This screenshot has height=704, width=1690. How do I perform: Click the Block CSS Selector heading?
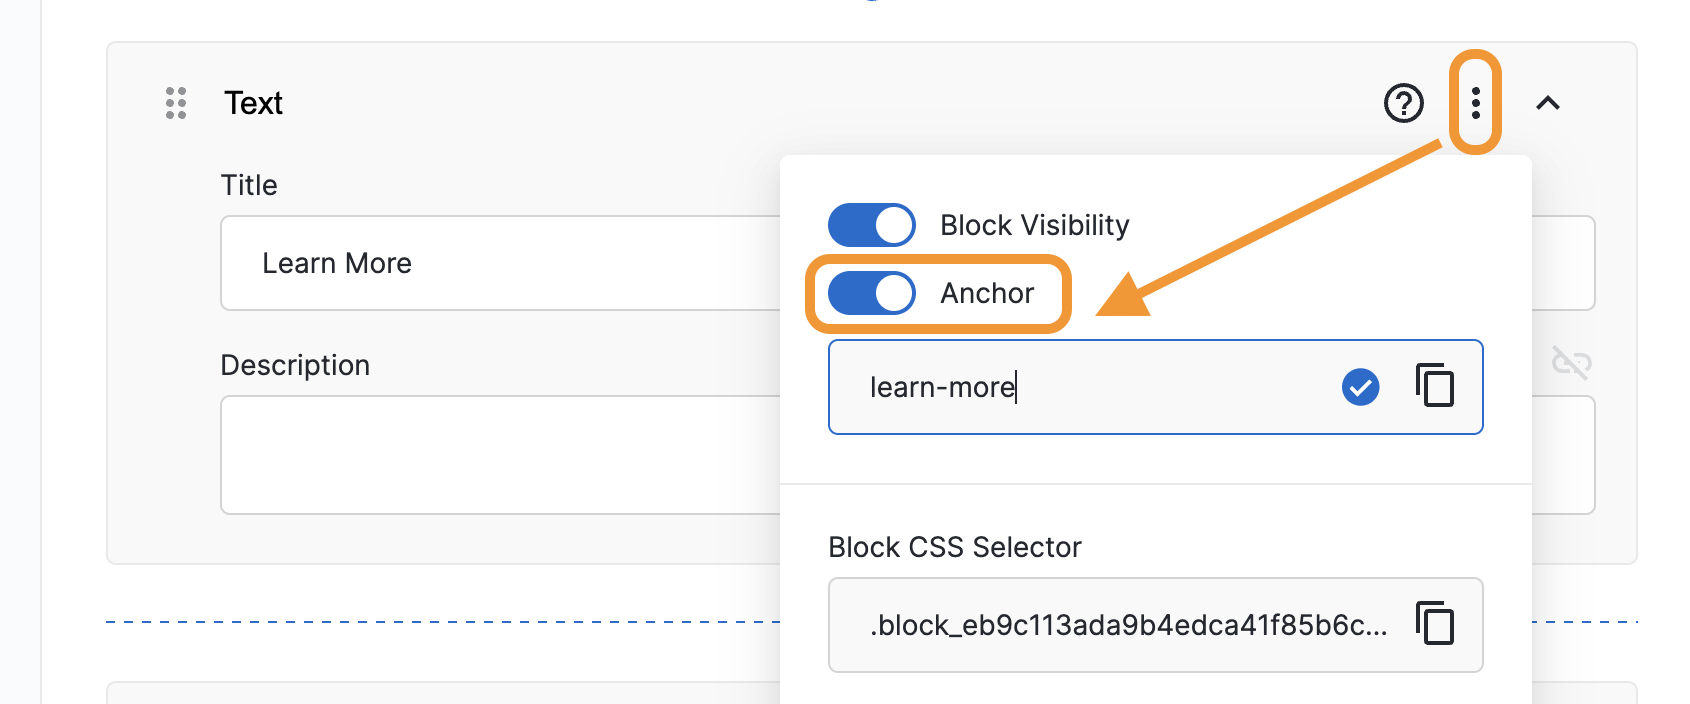954,547
